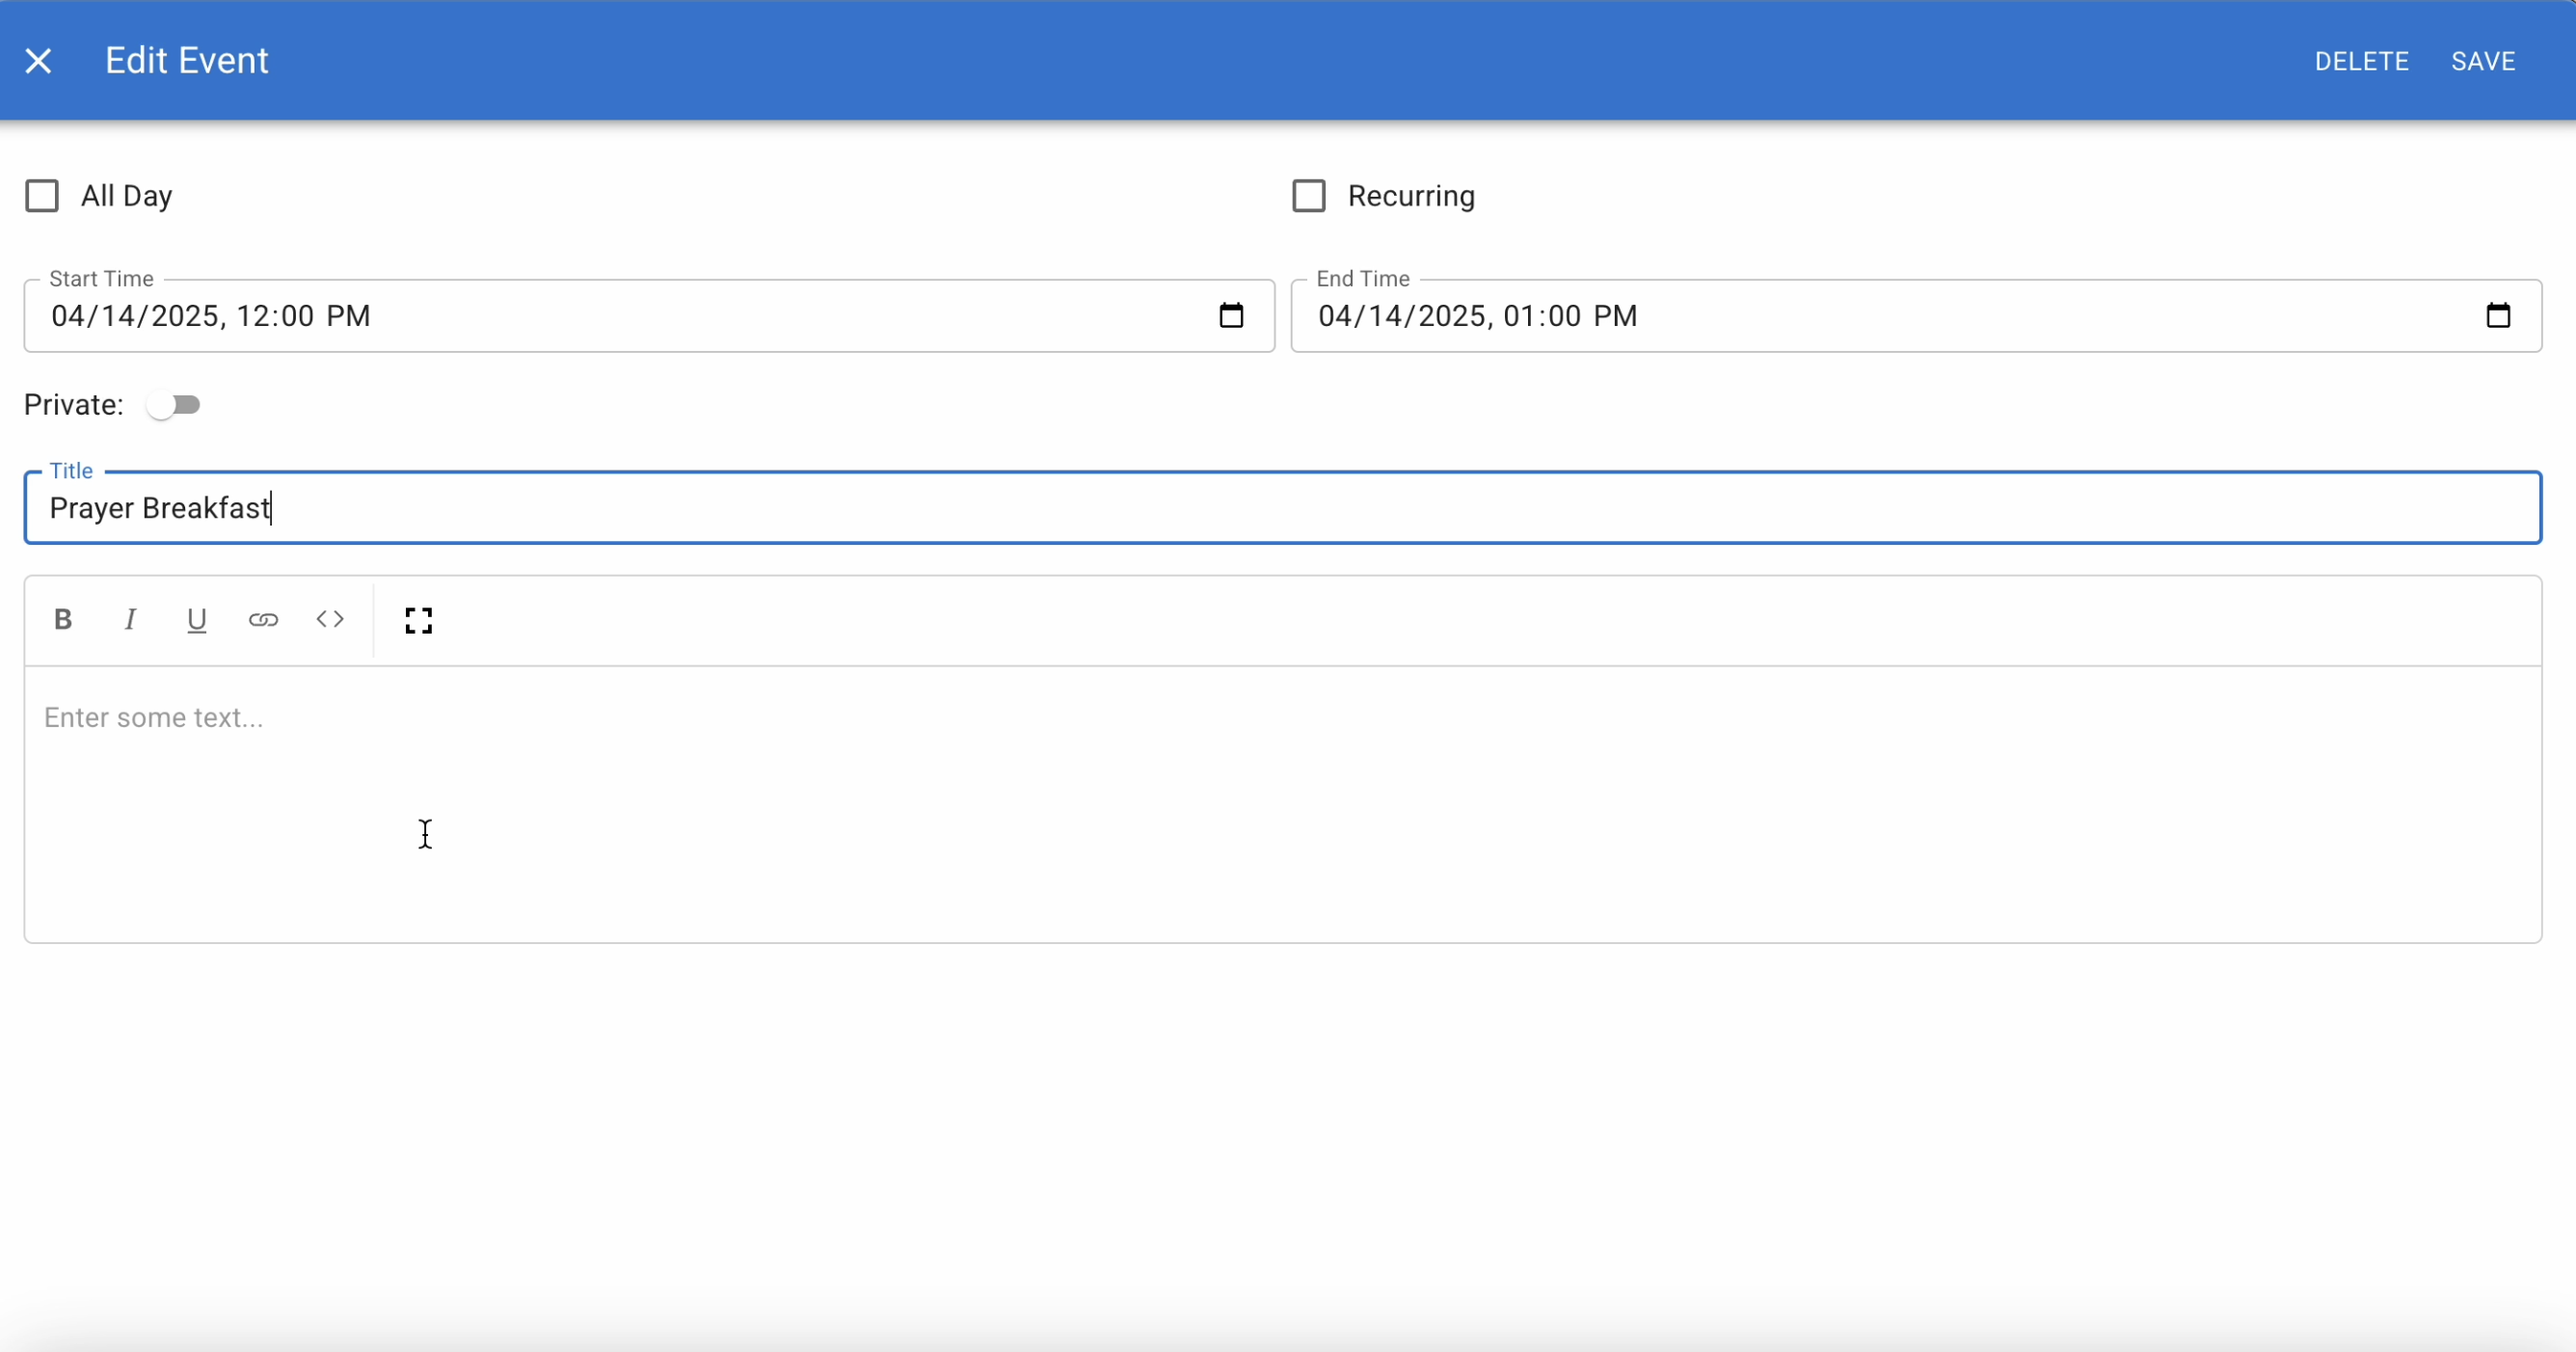
Task: Expand editor to fullscreen
Action: [419, 620]
